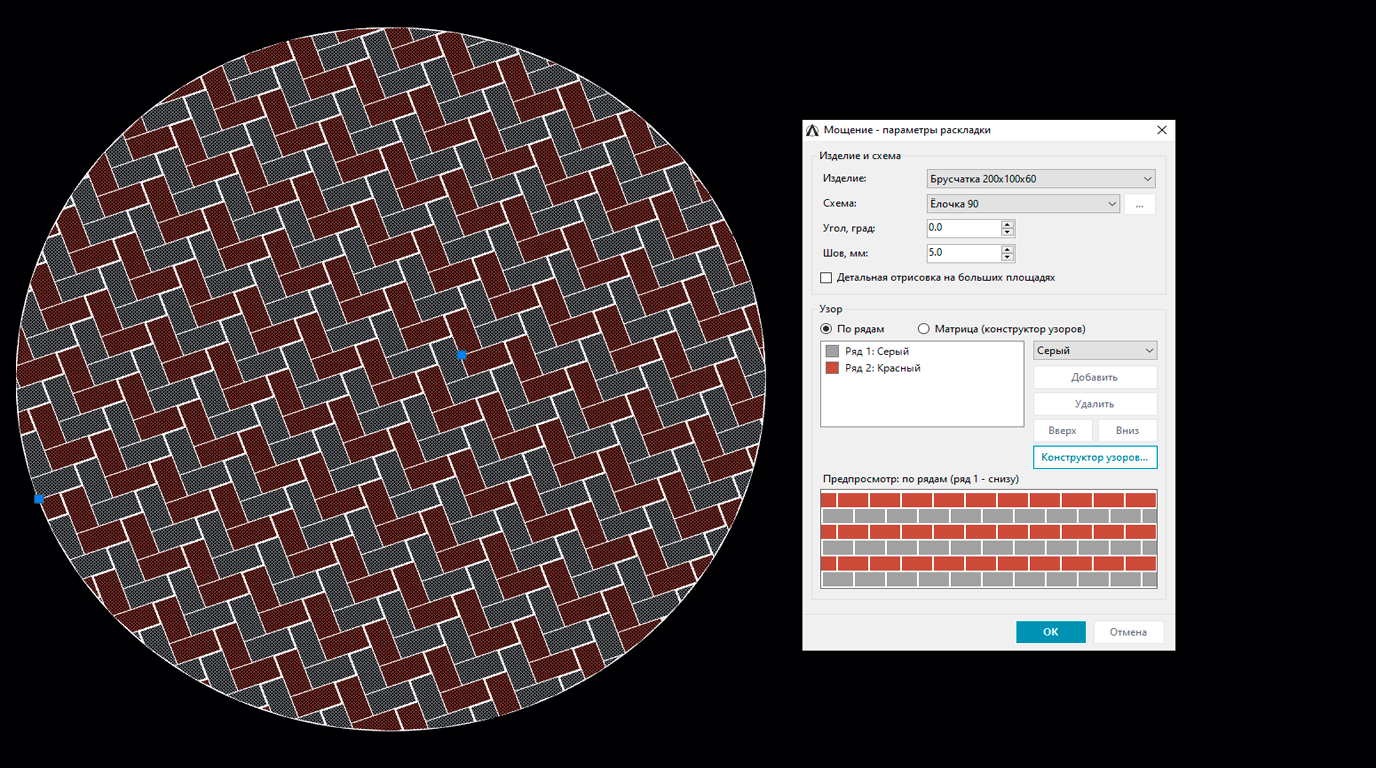Click the blue grip at circle center
This screenshot has height=768, width=1376.
[x=462, y=355]
